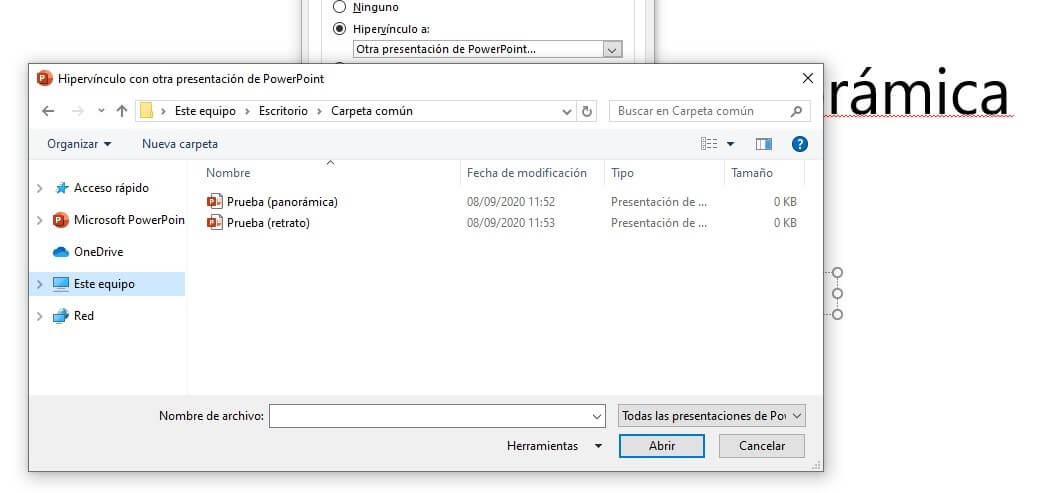The width and height of the screenshot is (1043, 493).
Task: Go forward using the right arrow button
Action: click(x=78, y=111)
